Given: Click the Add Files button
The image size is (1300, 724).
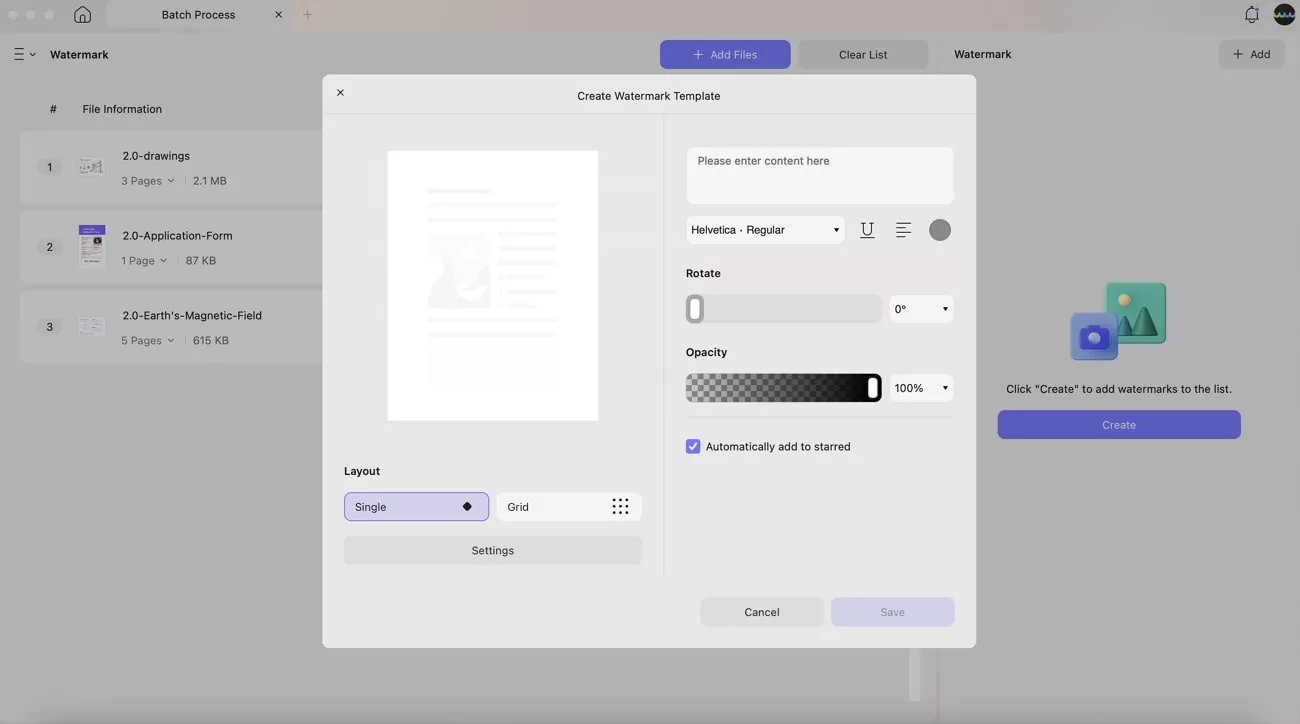Looking at the screenshot, I should (x=725, y=55).
